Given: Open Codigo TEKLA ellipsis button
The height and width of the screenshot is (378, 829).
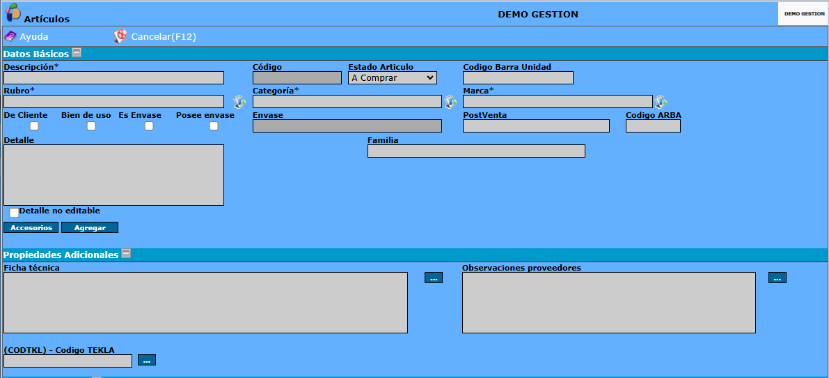Looking at the screenshot, I should click(147, 360).
